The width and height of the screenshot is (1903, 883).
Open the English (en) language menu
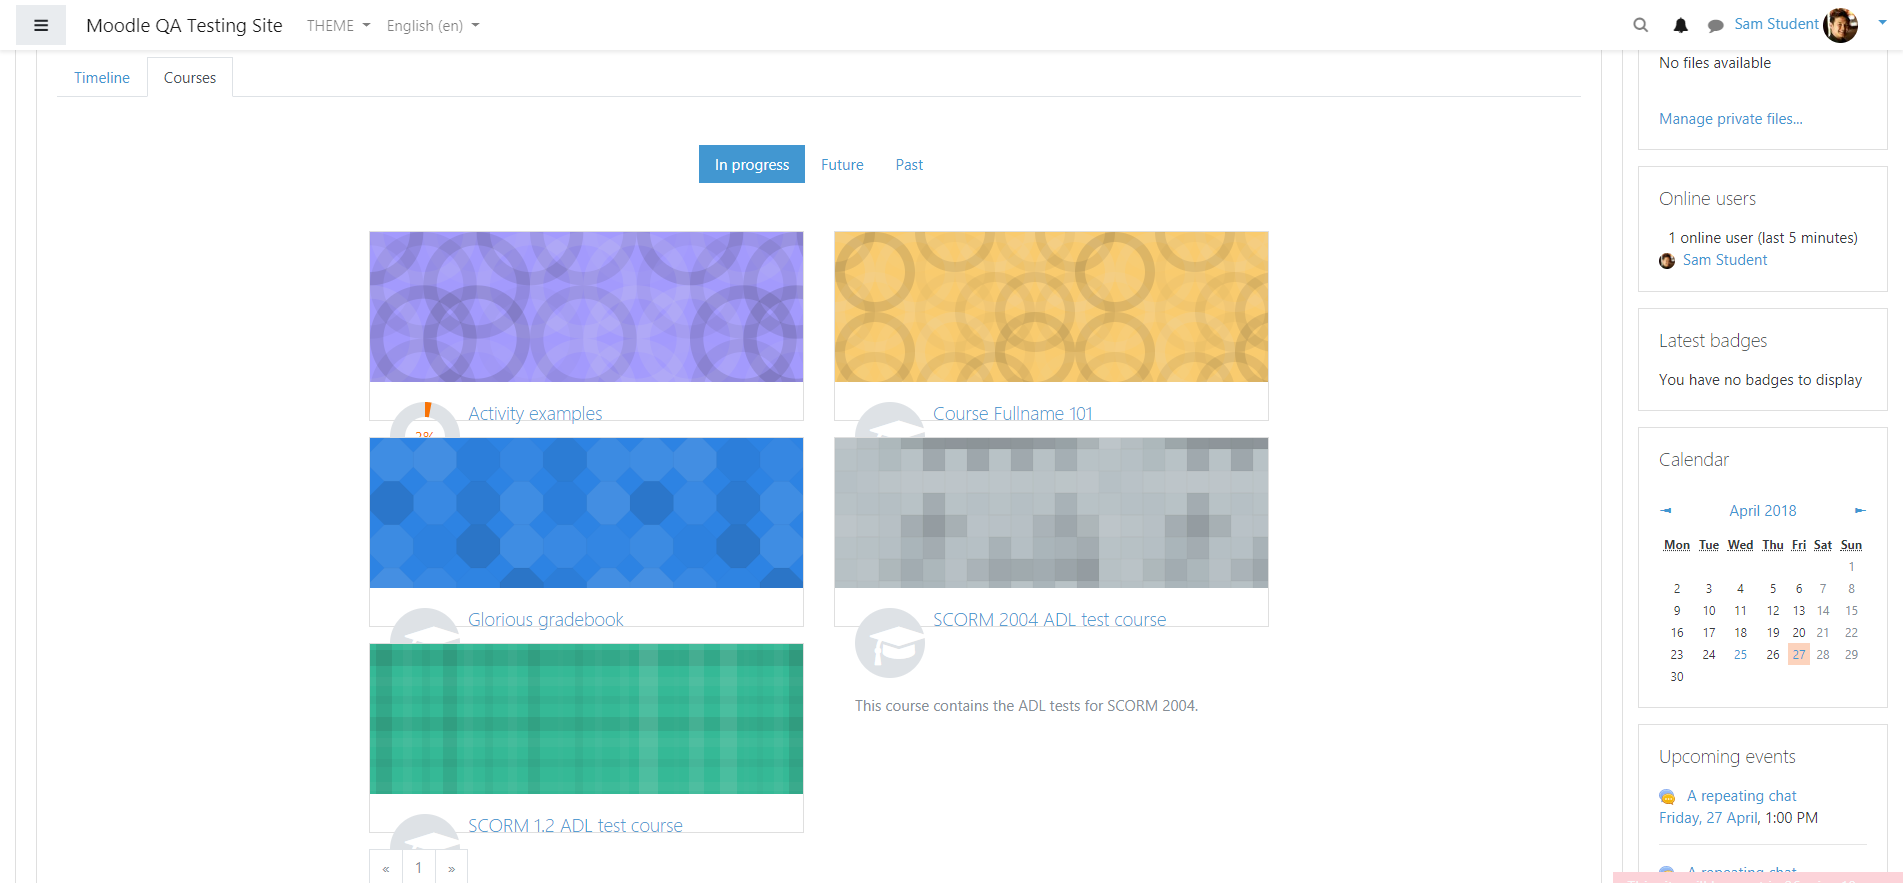coord(433,26)
